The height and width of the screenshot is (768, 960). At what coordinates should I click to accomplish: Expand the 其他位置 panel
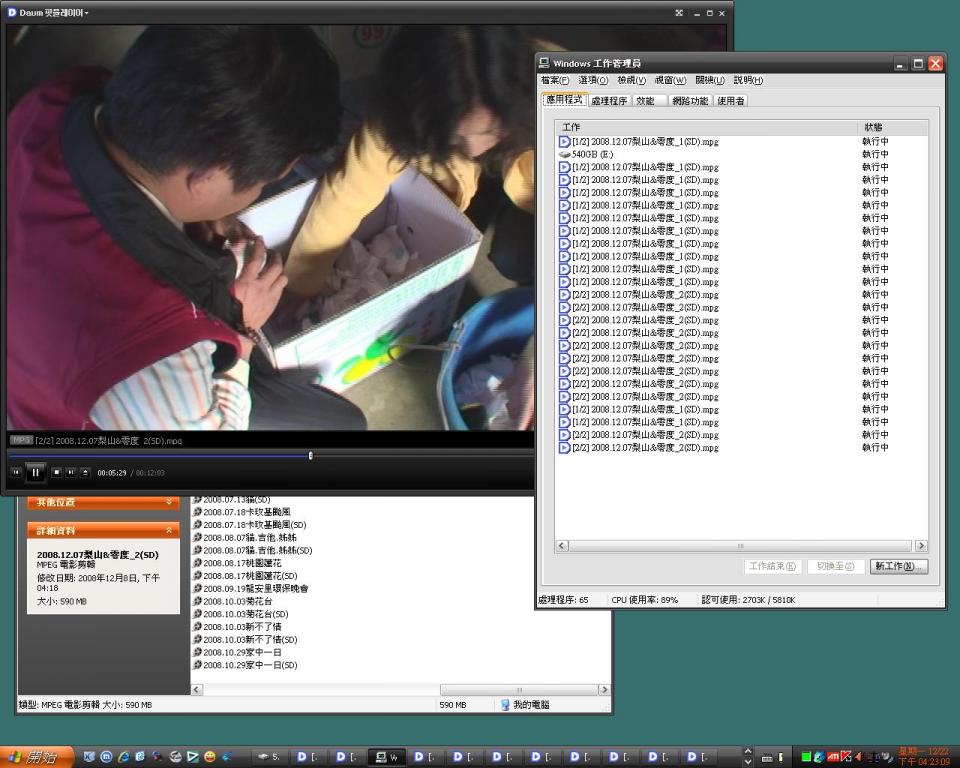coord(169,502)
